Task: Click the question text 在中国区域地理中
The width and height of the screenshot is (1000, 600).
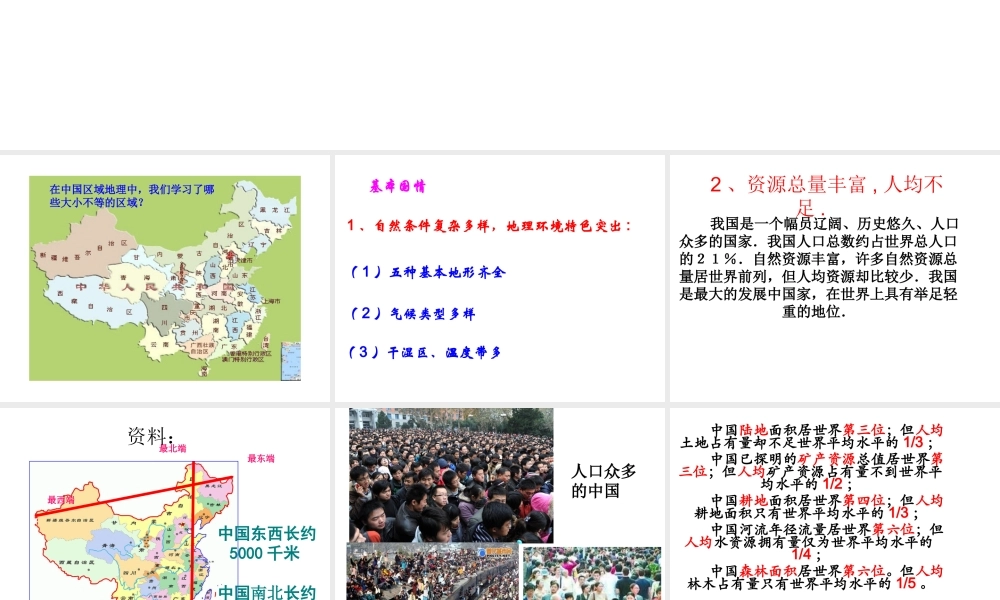Action: click(x=132, y=196)
